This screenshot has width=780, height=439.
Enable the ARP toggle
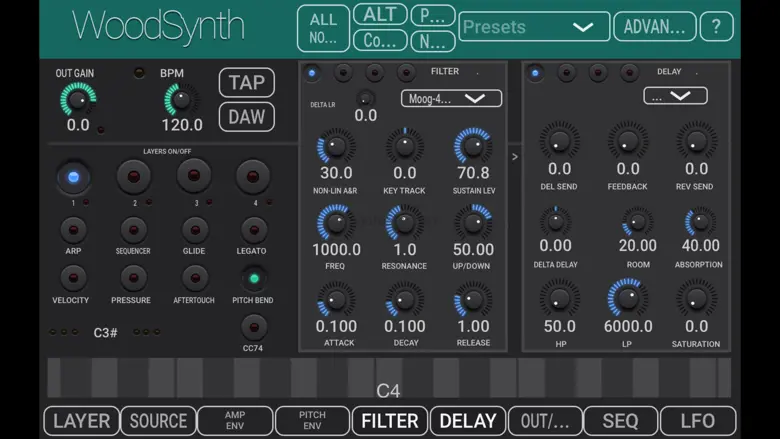(73, 230)
